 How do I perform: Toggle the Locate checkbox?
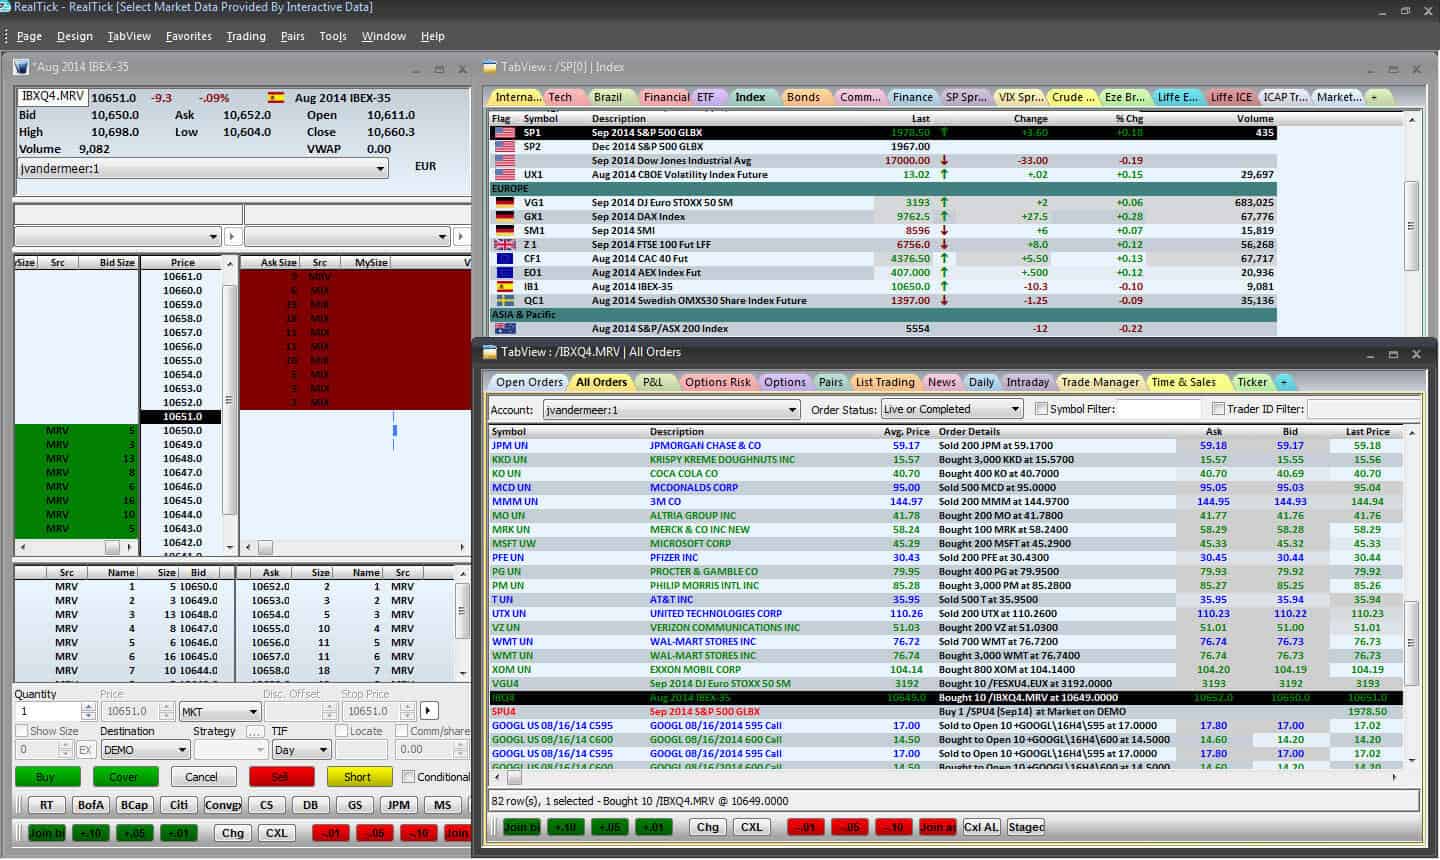(341, 731)
